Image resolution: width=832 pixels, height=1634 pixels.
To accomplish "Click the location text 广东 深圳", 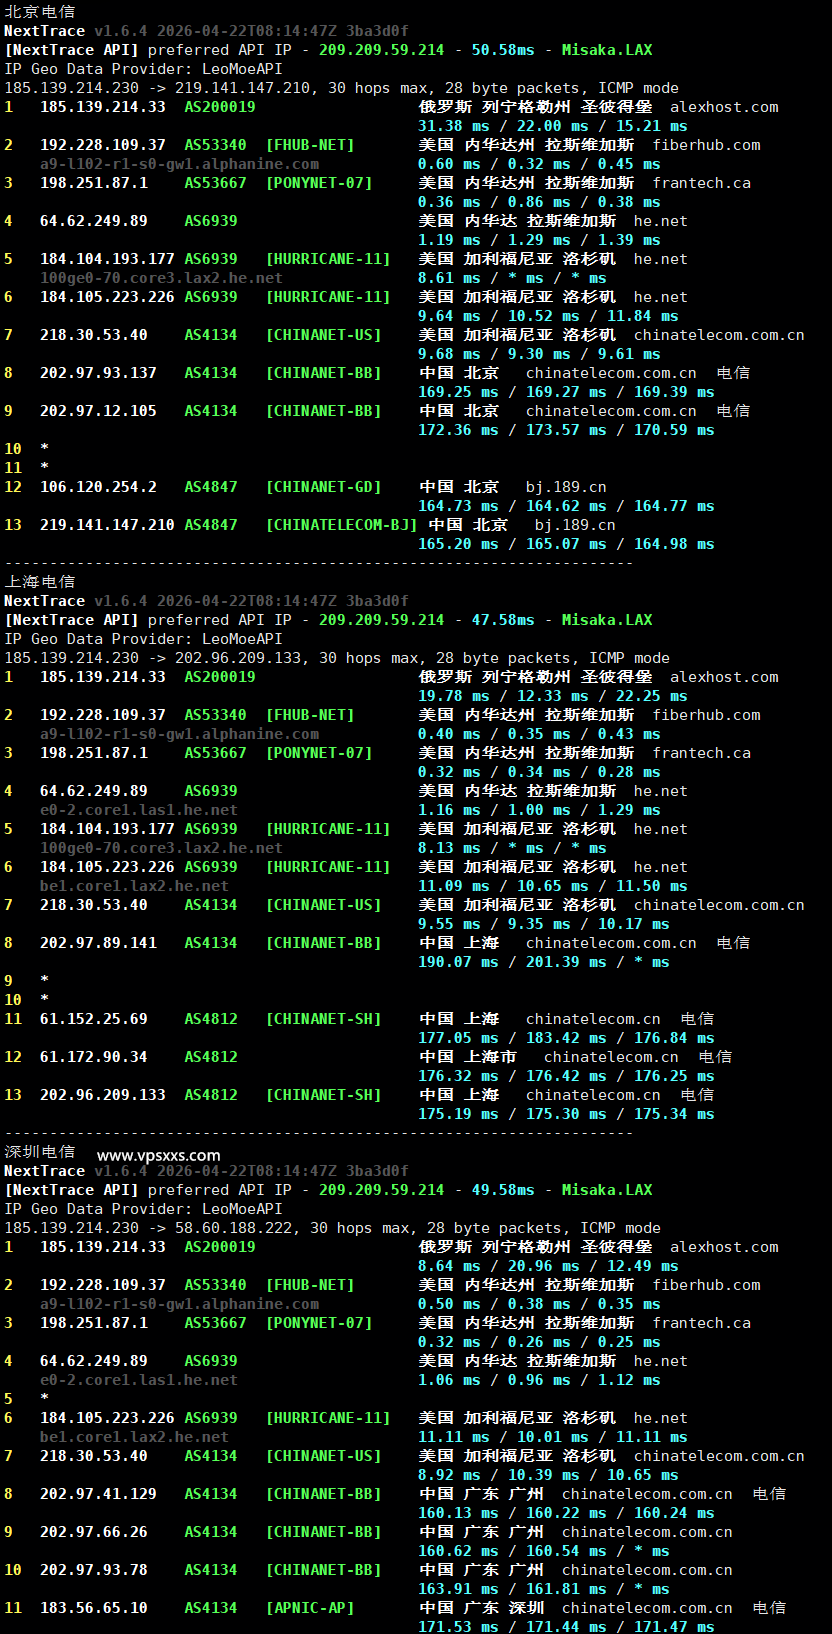I will click(504, 1607).
